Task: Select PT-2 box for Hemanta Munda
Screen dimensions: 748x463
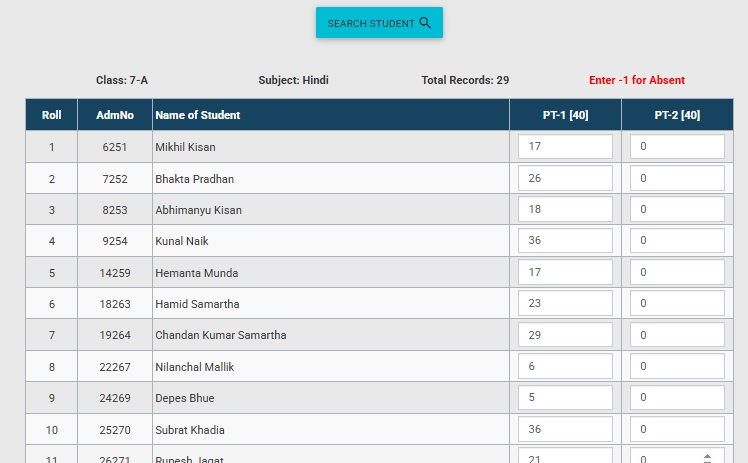Action: (x=677, y=272)
